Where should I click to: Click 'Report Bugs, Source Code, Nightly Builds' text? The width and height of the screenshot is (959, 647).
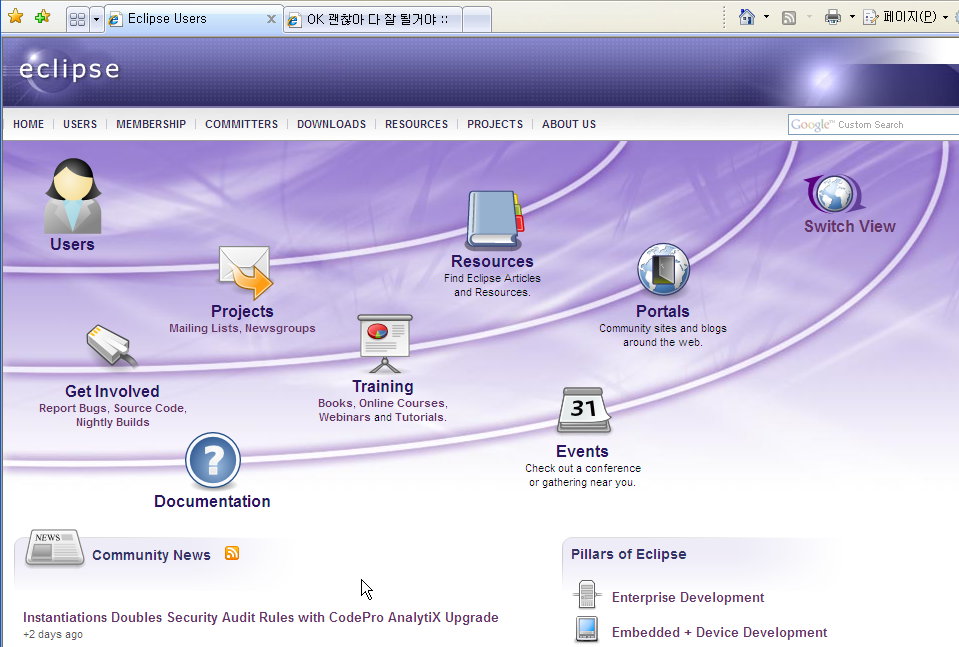(113, 415)
